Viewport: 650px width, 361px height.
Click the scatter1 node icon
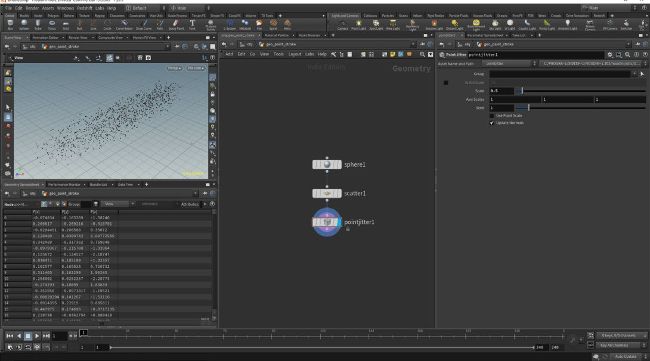(x=327, y=194)
